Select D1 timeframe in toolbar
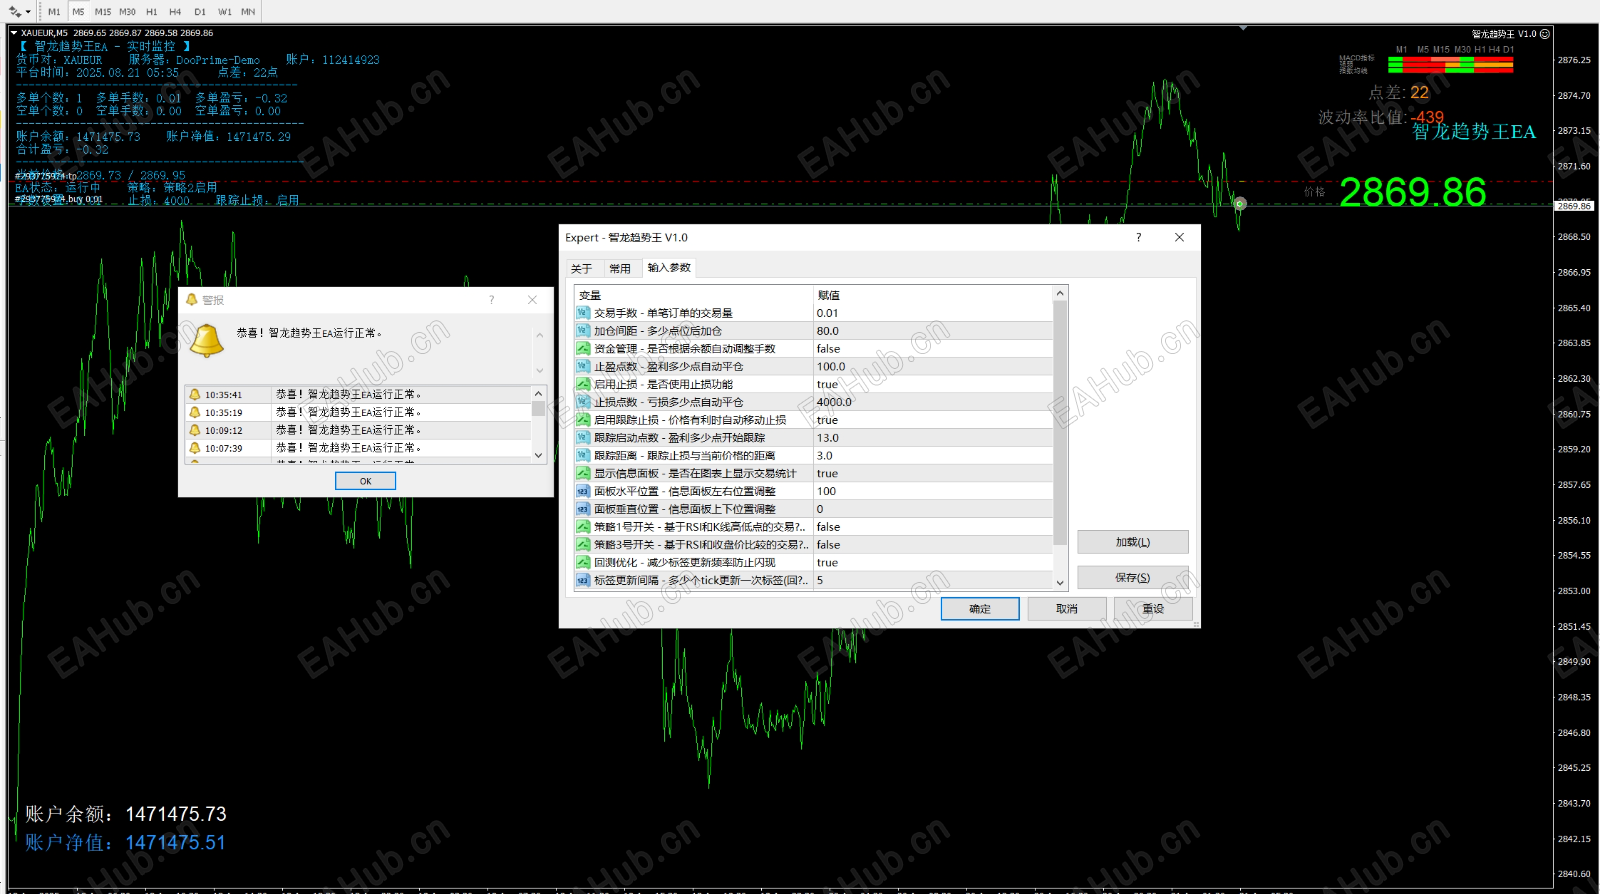 (x=200, y=12)
